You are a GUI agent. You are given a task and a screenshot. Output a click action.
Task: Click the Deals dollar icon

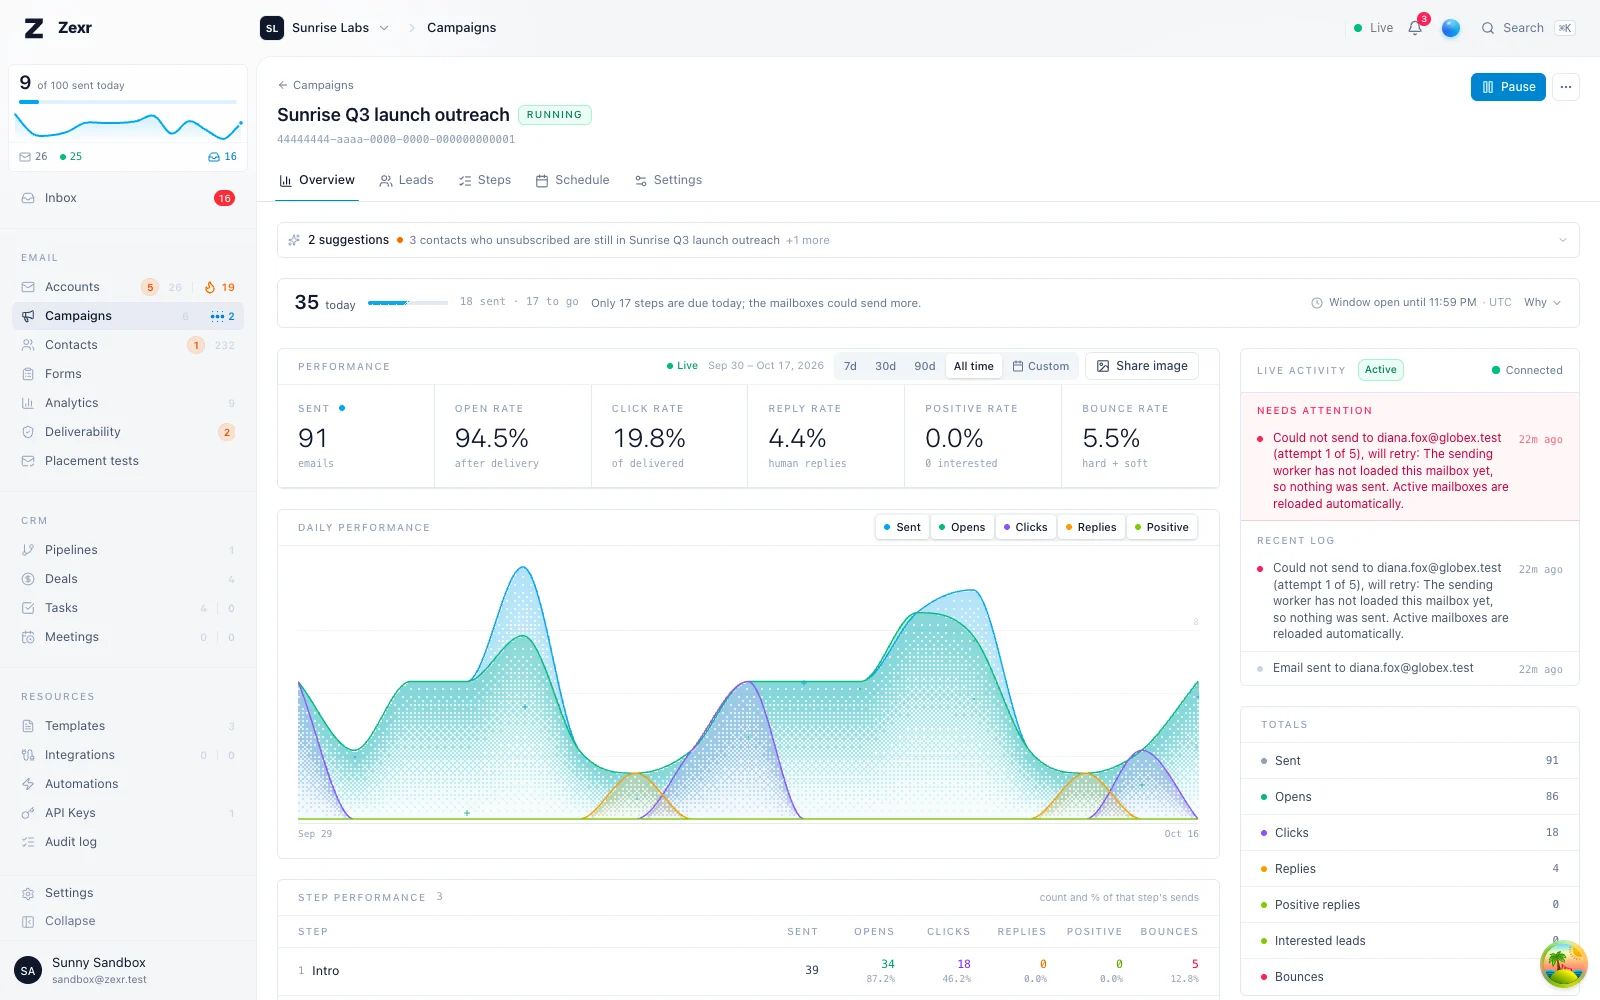tap(28, 579)
